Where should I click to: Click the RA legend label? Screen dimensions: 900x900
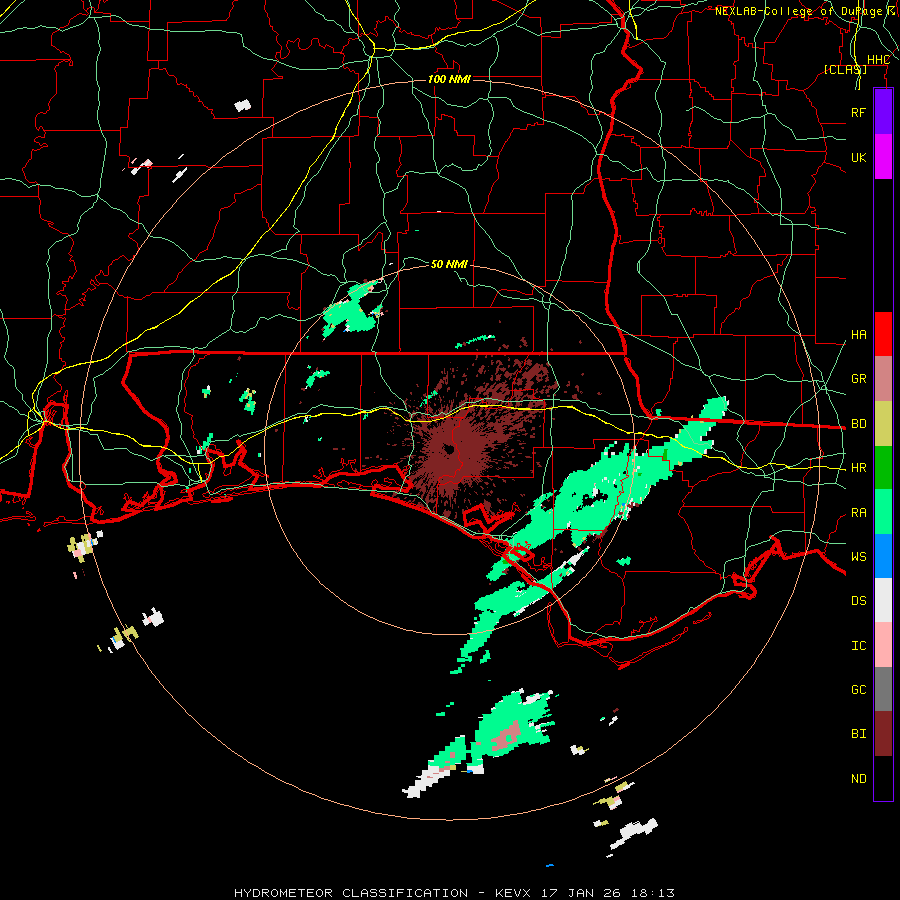pos(858,513)
